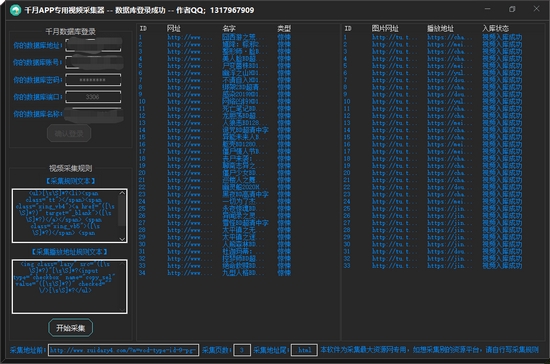Click the 视频采集规则 group heading
This screenshot has width=550, height=364.
click(71, 168)
